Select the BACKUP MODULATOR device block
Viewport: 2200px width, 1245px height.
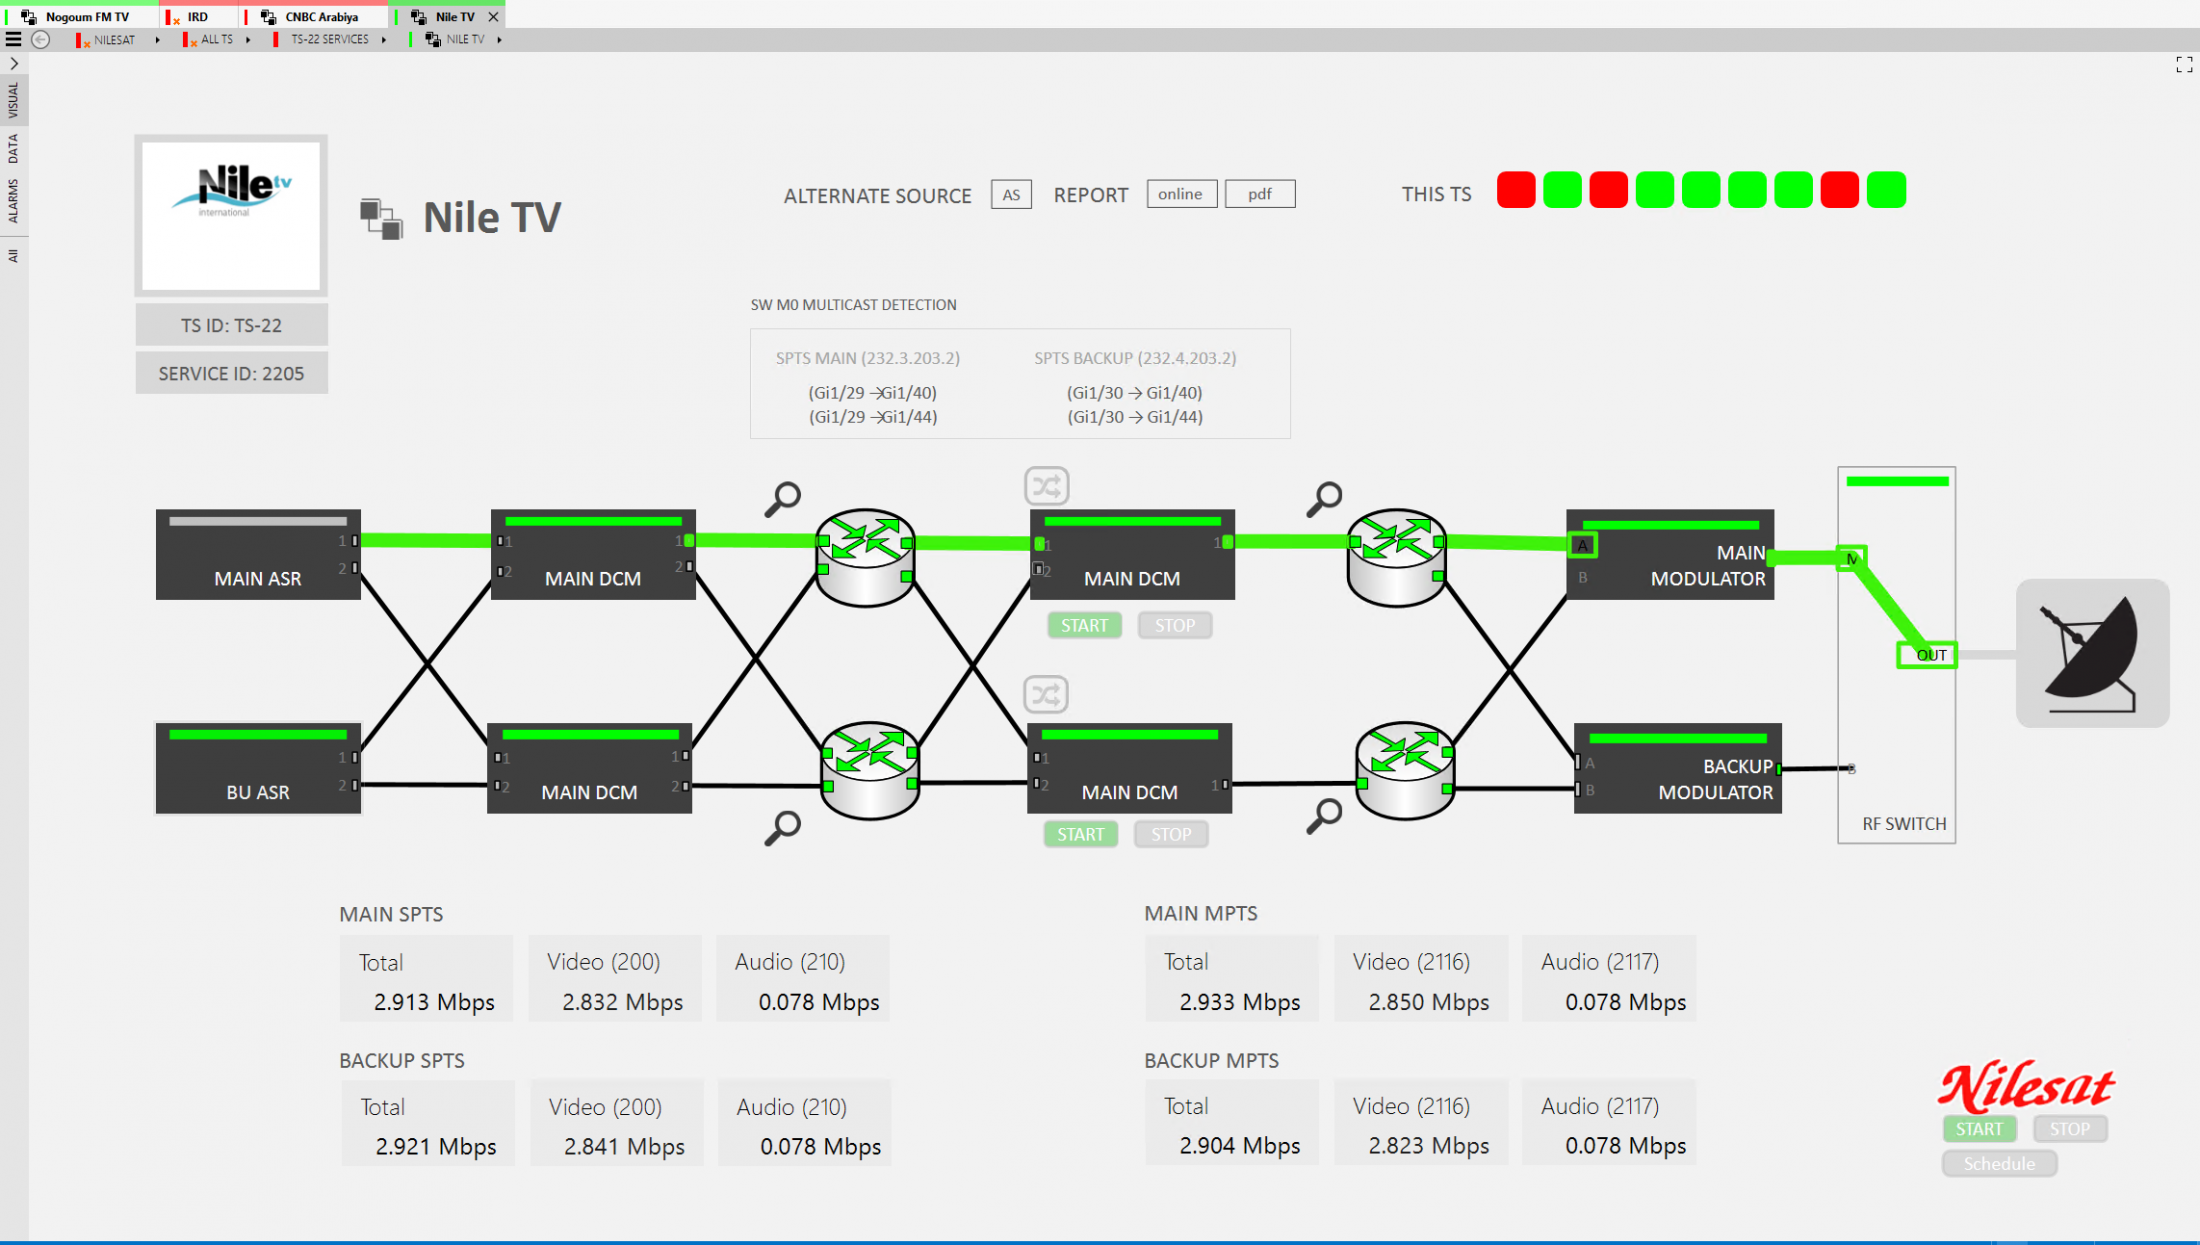coord(1678,768)
